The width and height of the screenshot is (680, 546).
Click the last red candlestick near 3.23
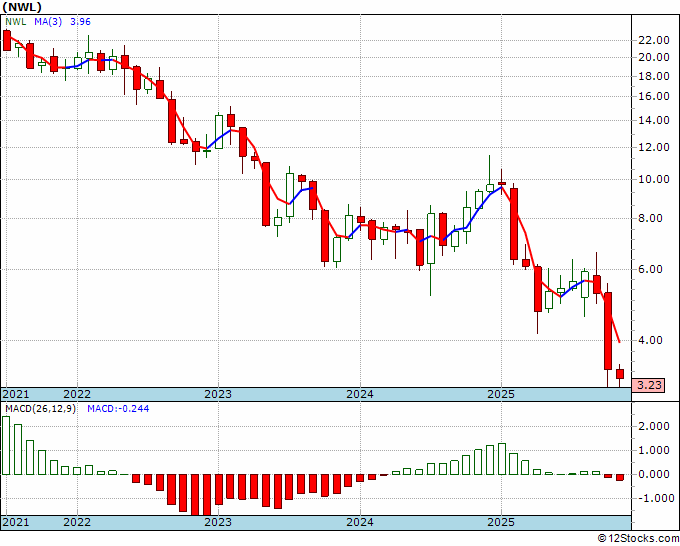pyautogui.click(x=620, y=374)
